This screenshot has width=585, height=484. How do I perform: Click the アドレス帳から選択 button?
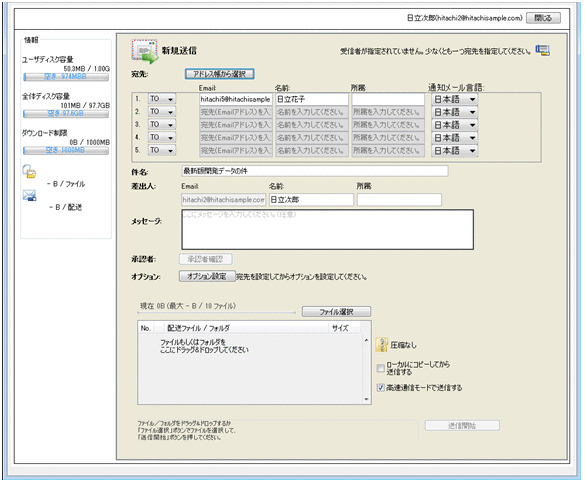coord(219,74)
